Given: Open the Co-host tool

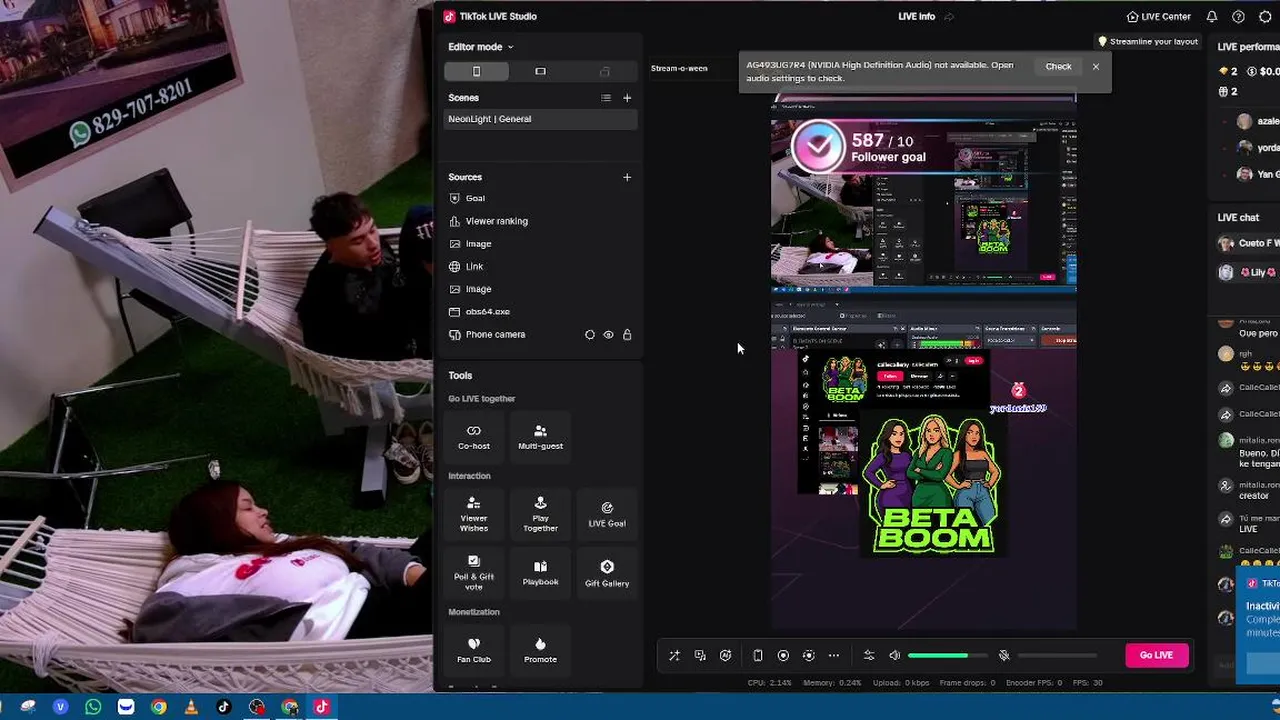Looking at the screenshot, I should tap(474, 436).
